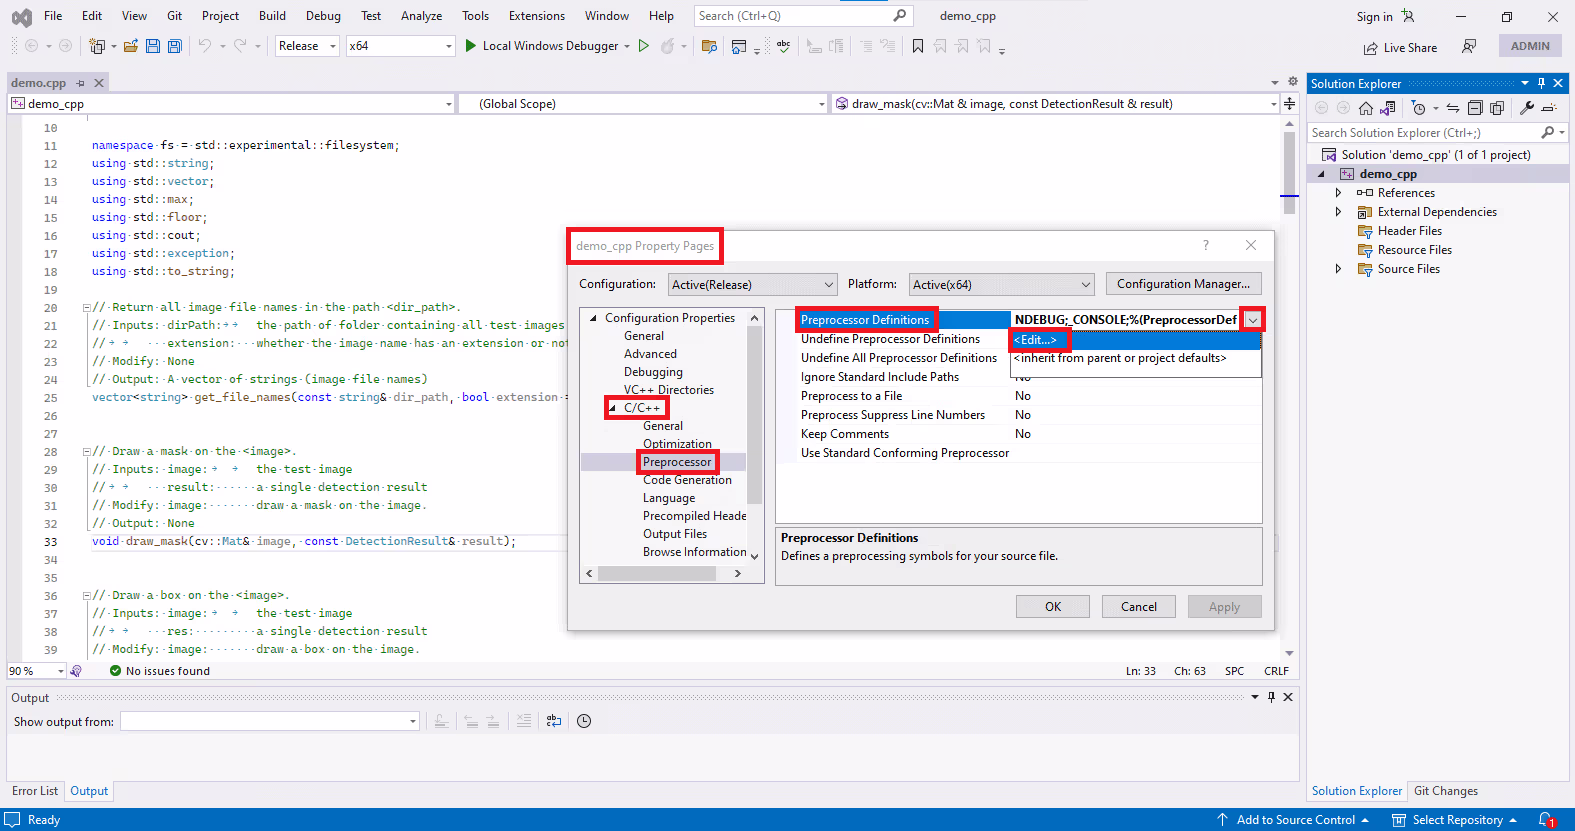This screenshot has height=831, width=1575.
Task: Open notifications bell in status bar
Action: (1546, 820)
